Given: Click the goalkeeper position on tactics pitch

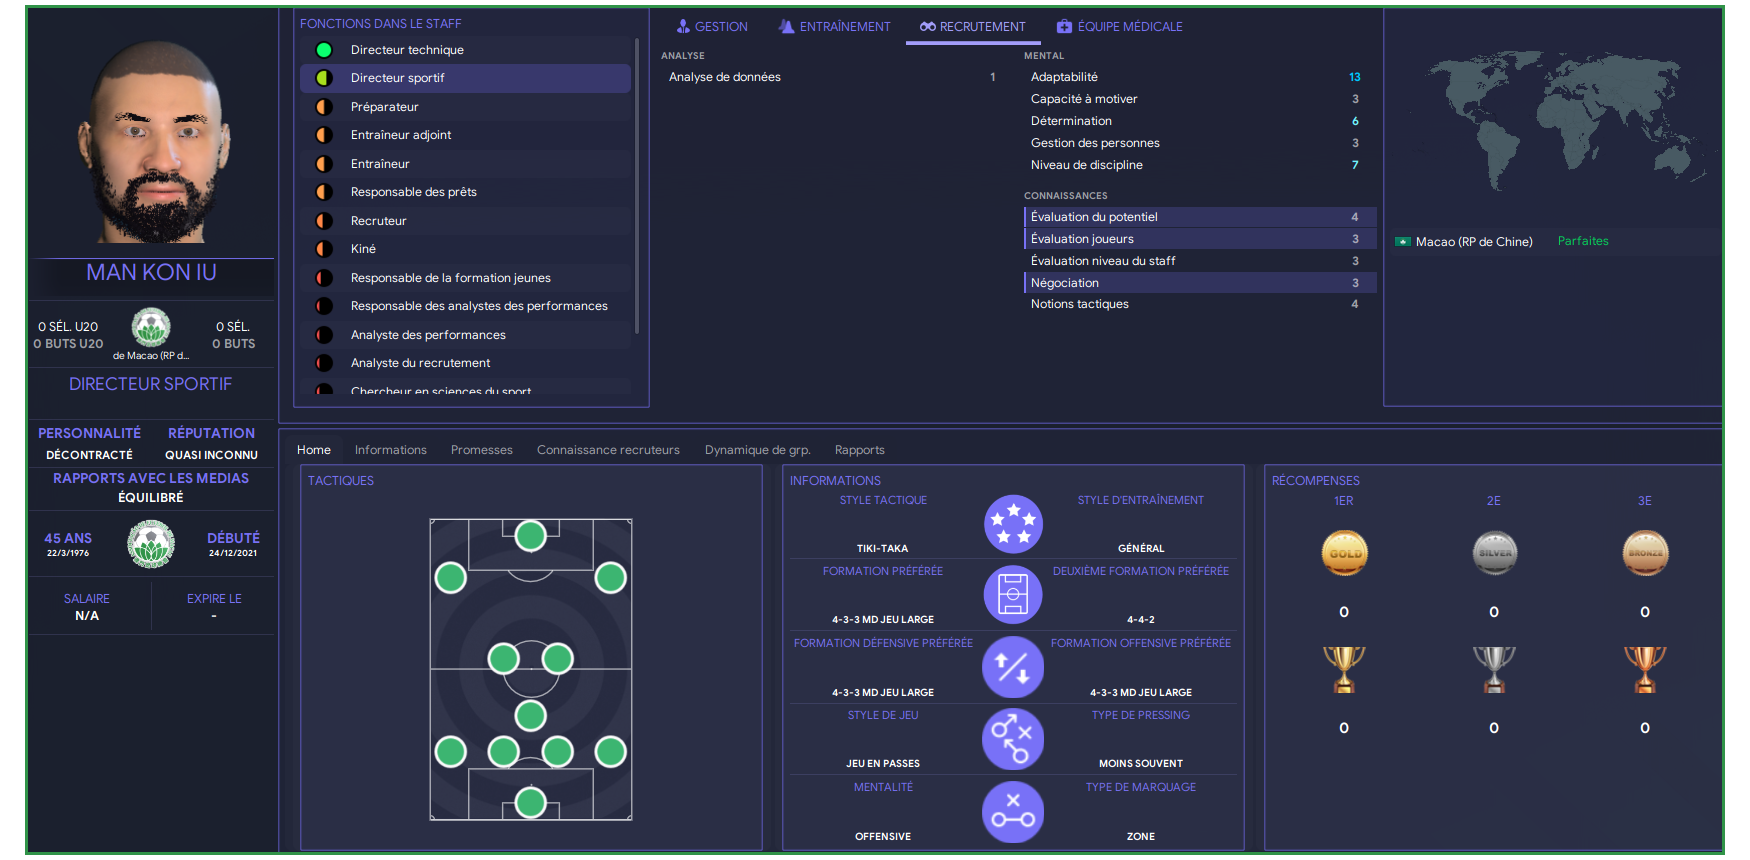Looking at the screenshot, I should (530, 802).
